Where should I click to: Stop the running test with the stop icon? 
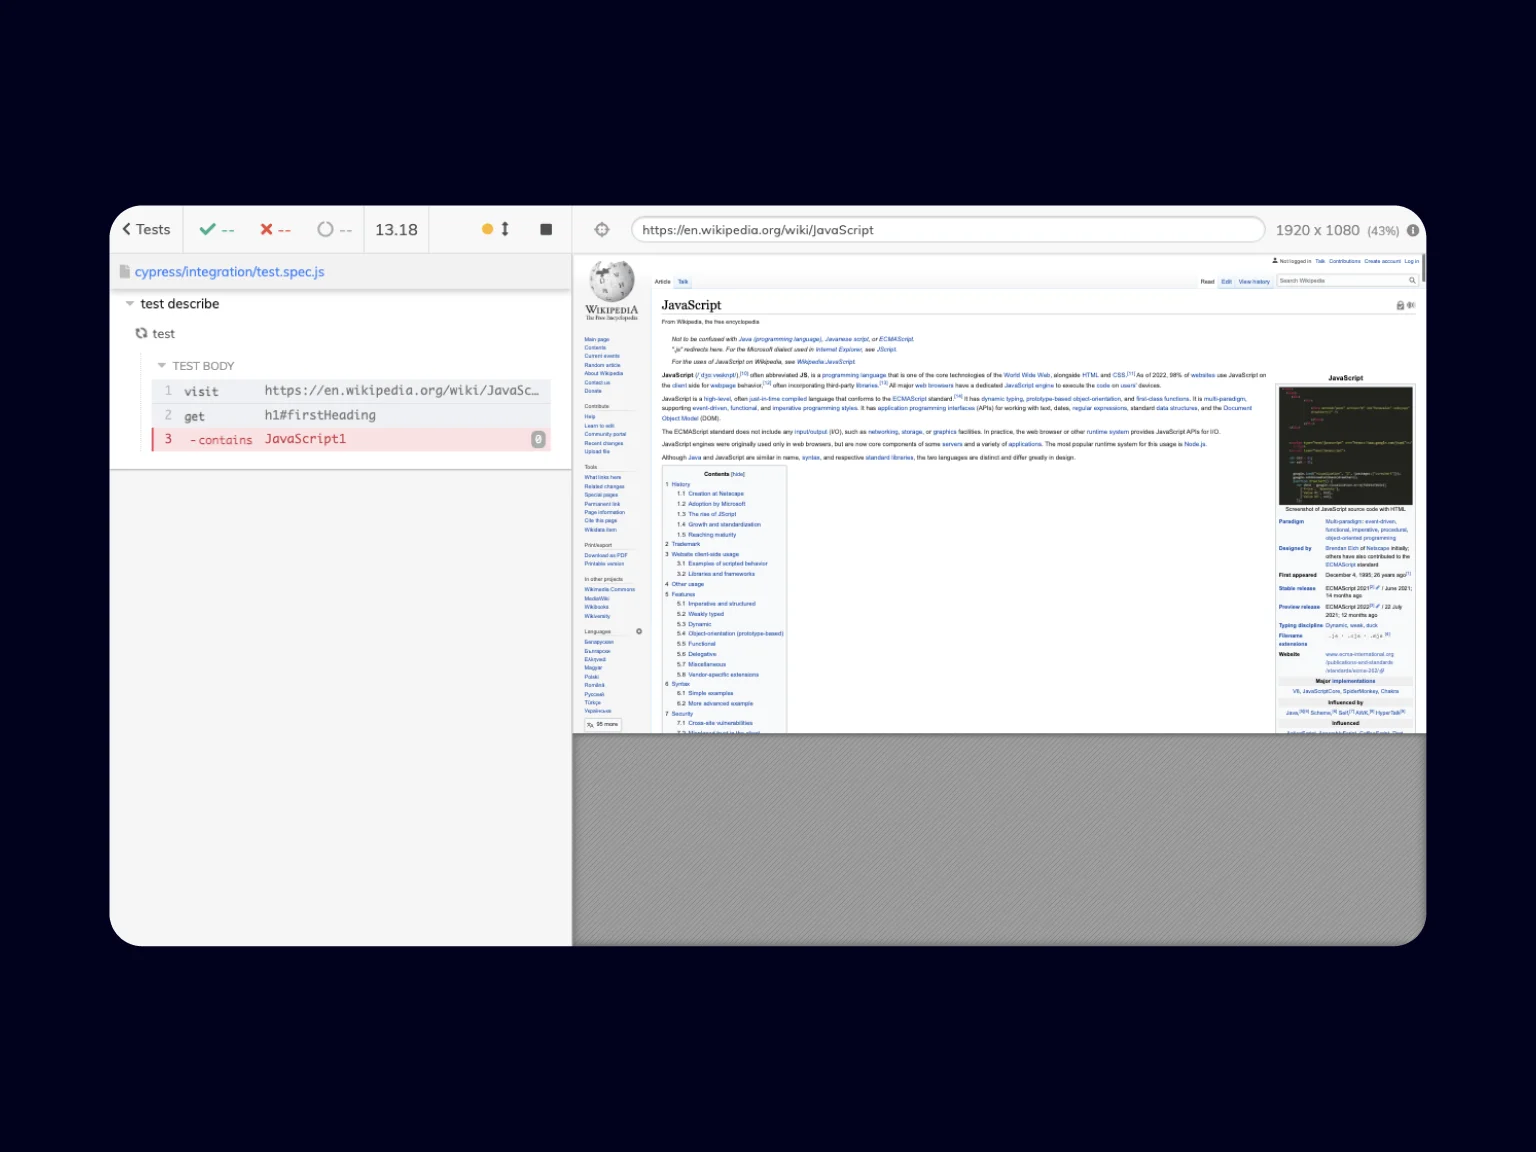click(545, 229)
